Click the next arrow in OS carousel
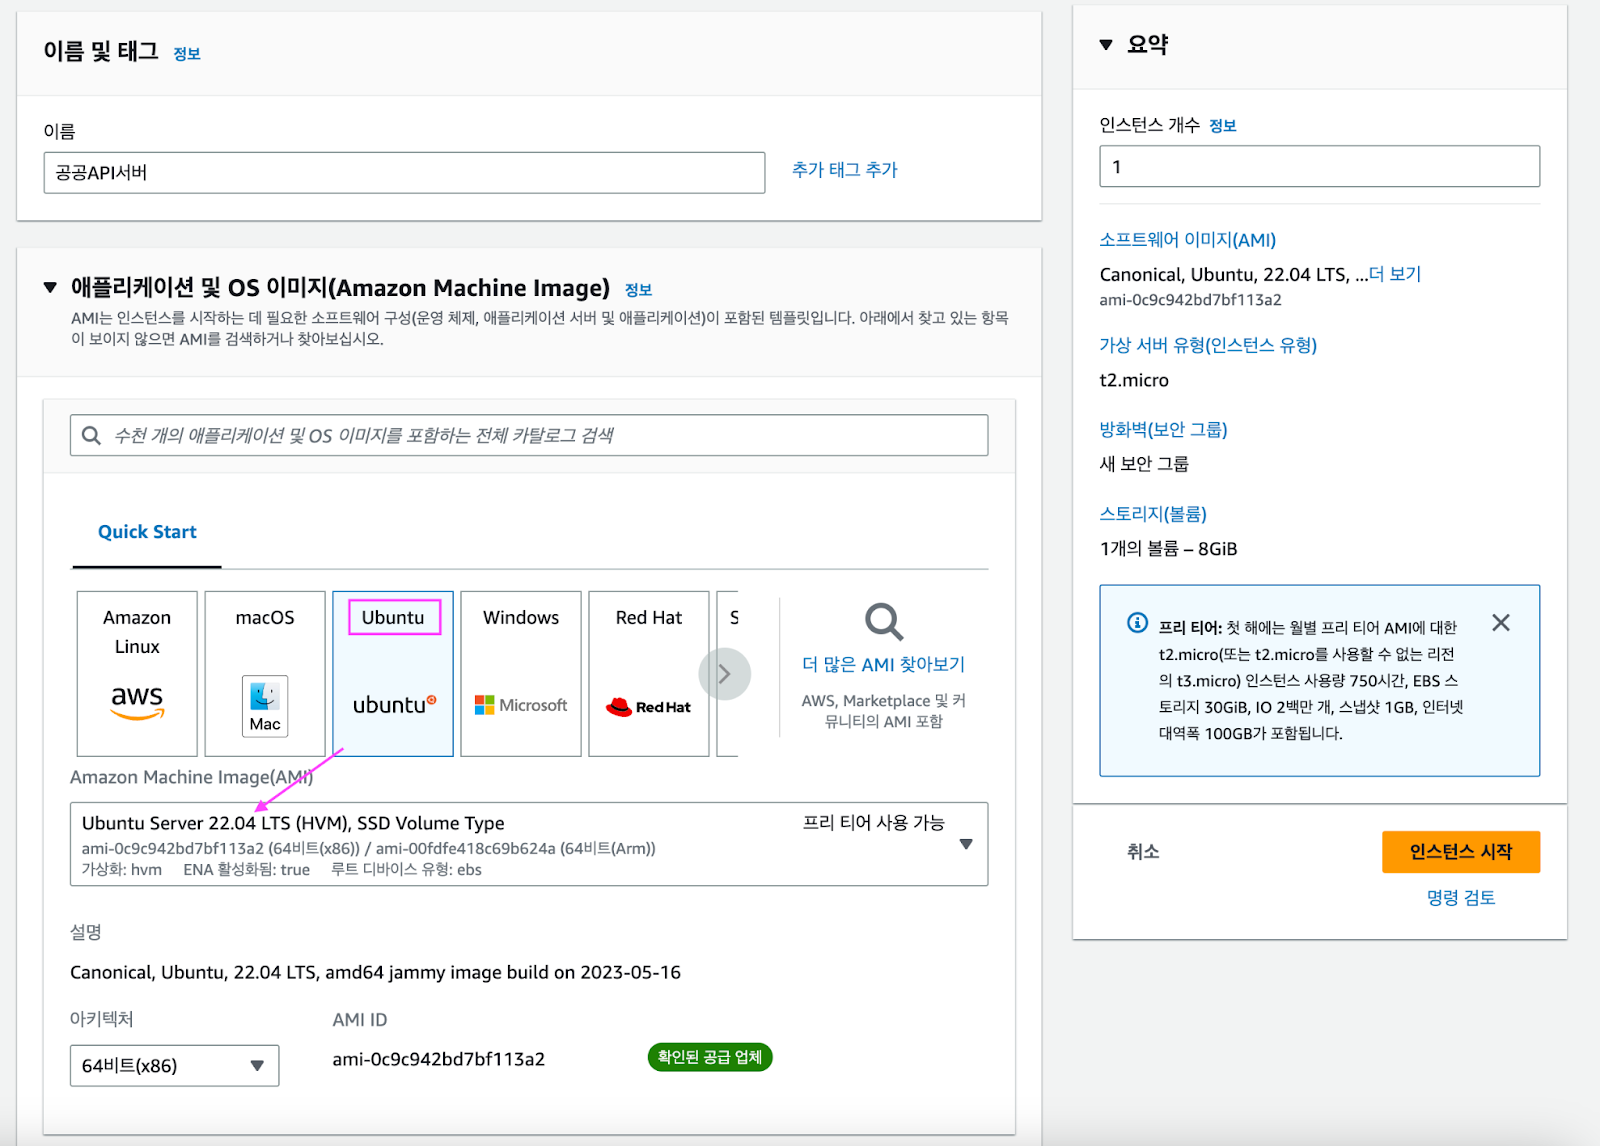Viewport: 1600px width, 1146px height. pos(724,674)
